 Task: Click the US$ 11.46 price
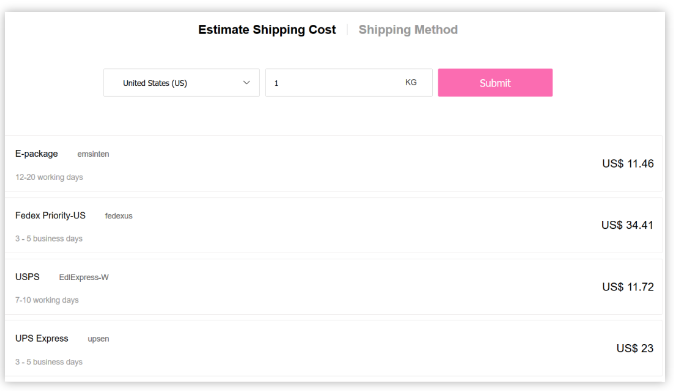(x=628, y=164)
